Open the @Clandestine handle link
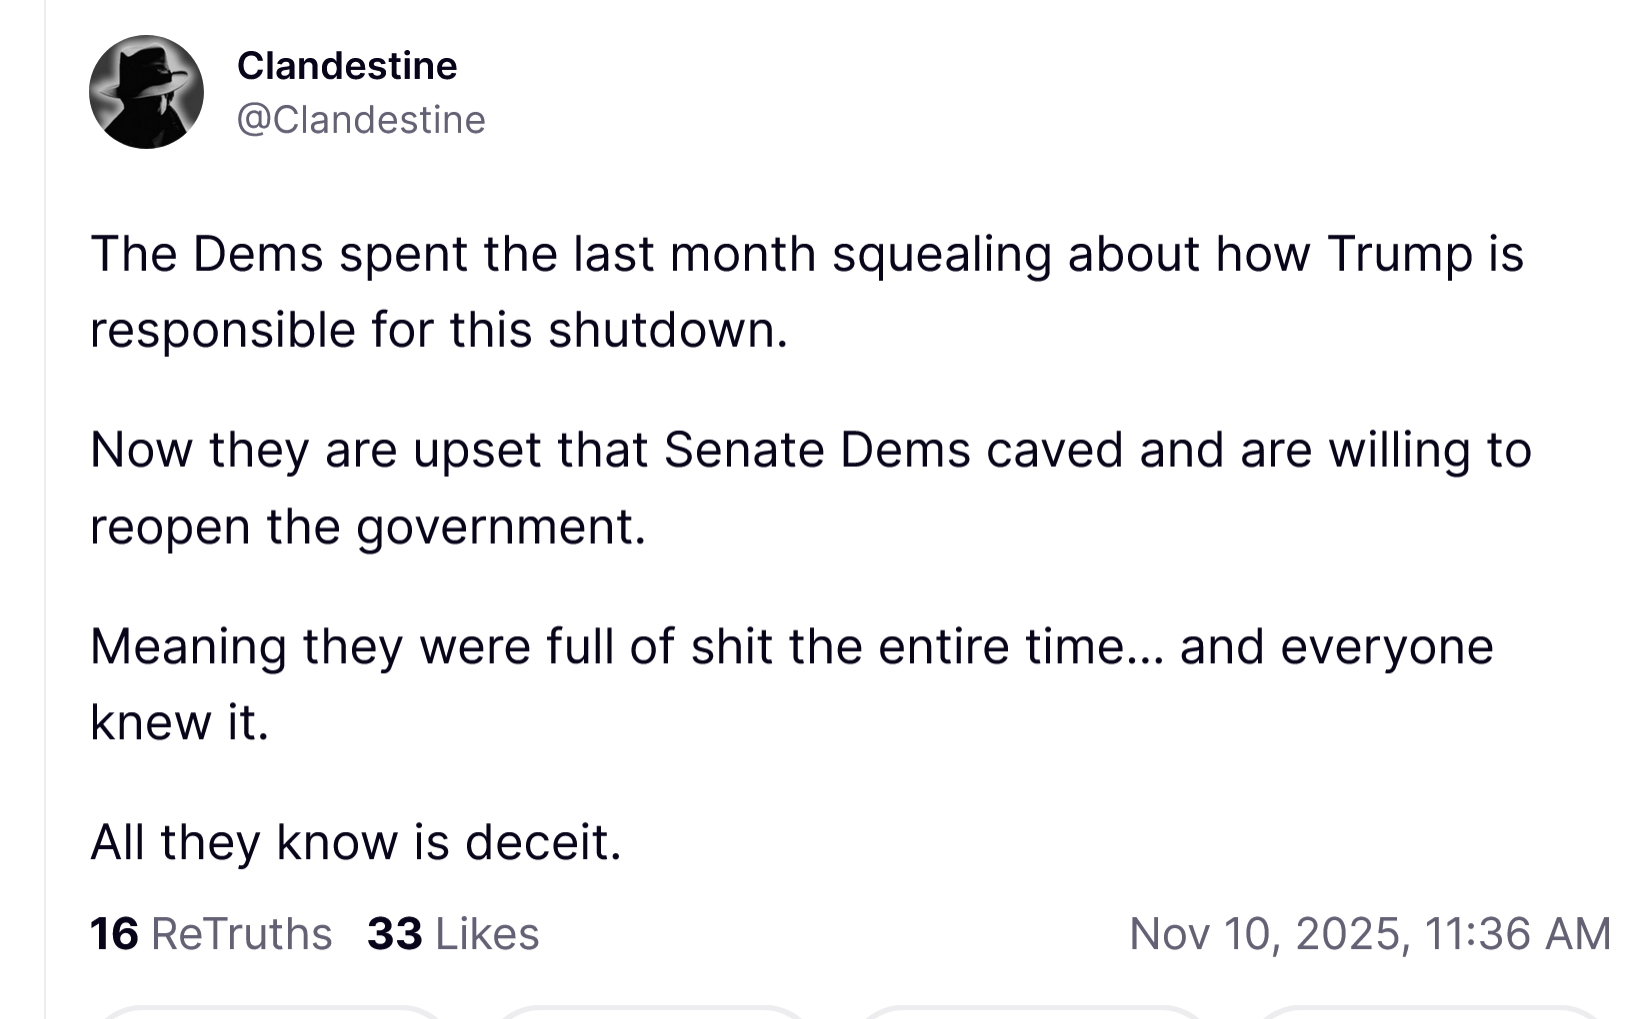The image size is (1652, 1019). [x=361, y=120]
